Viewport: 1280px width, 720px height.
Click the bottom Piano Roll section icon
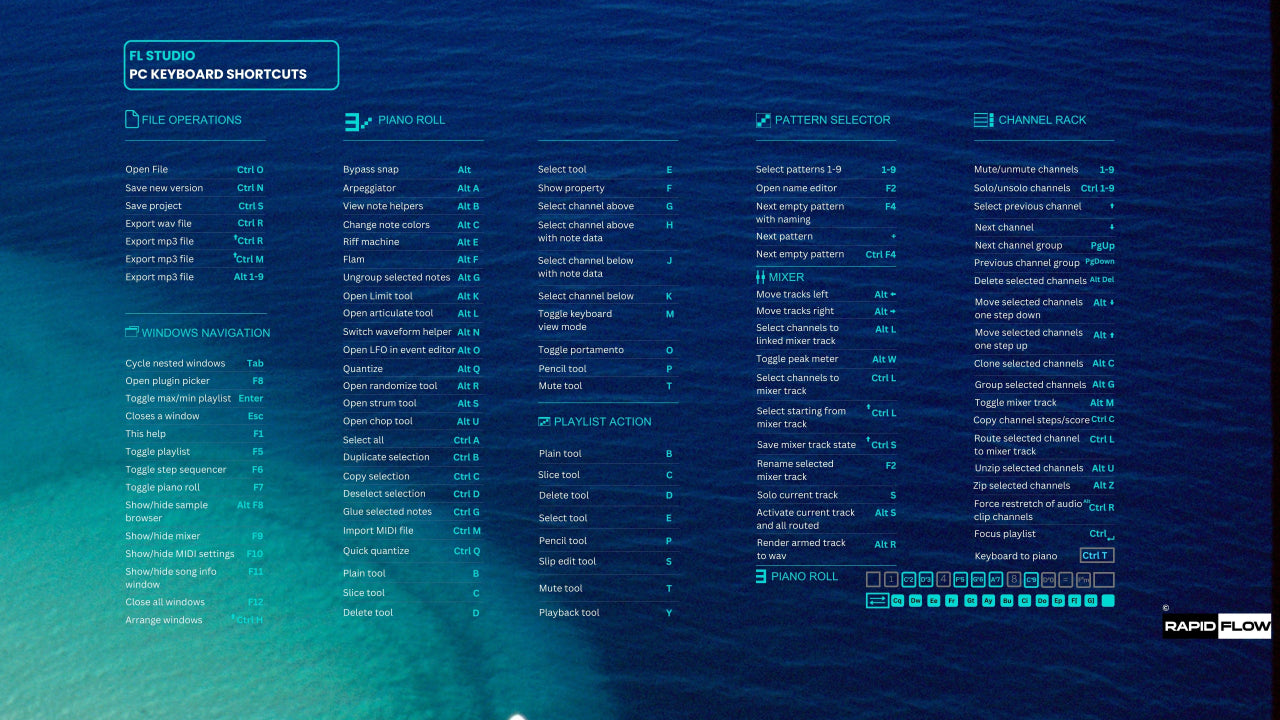760,576
